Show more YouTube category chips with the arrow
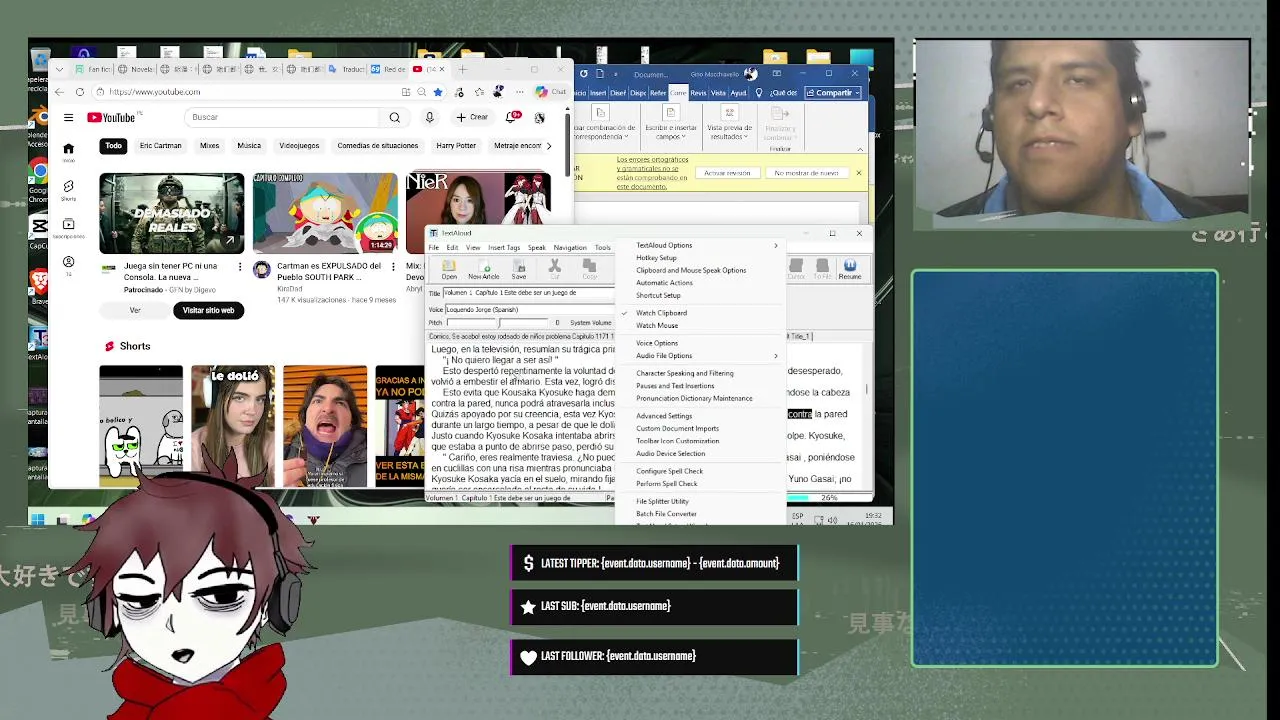The image size is (1280, 720). [x=548, y=146]
